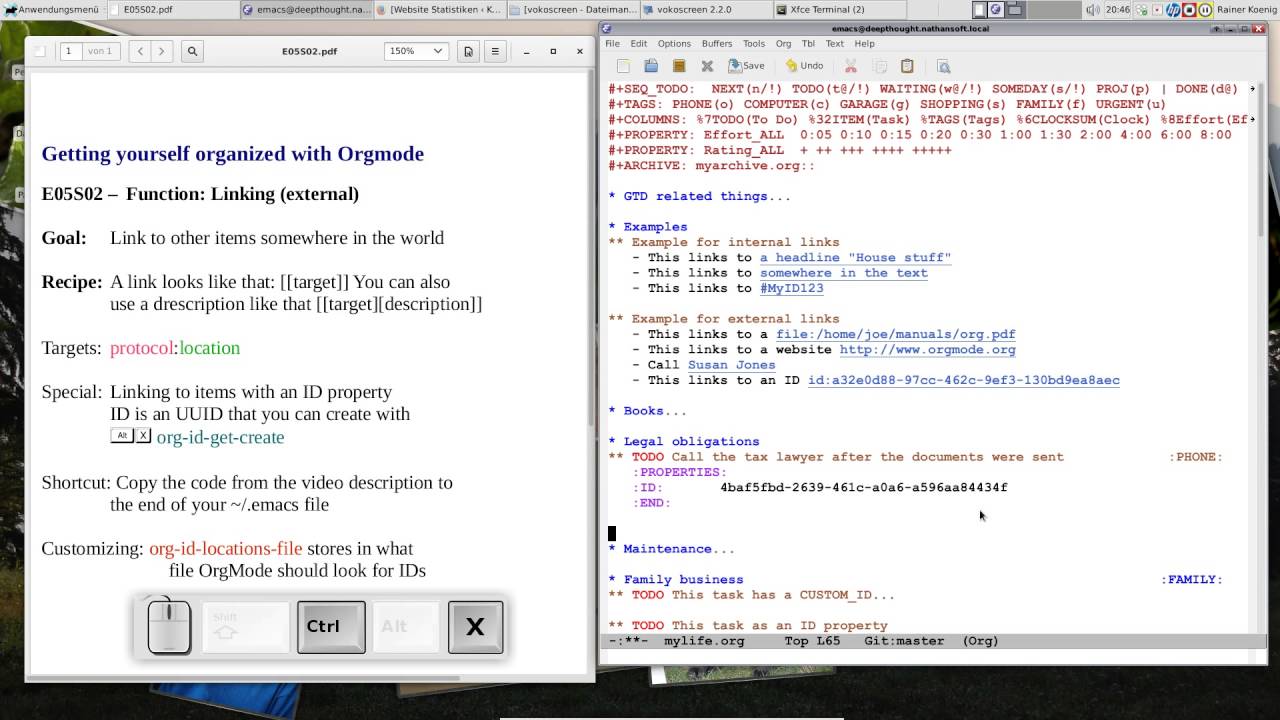
Task: Go to previous page in PDF viewer
Action: coord(141,51)
